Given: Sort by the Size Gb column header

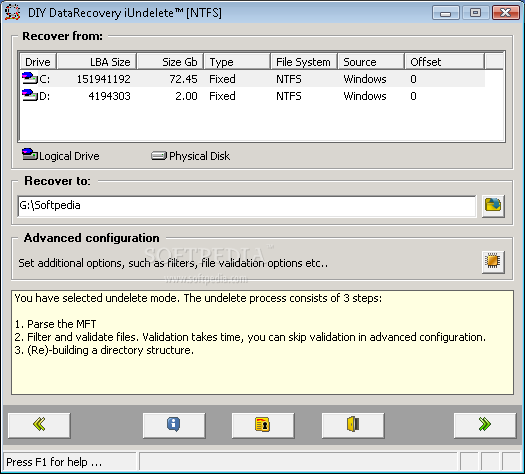Looking at the screenshot, I should (x=170, y=62).
